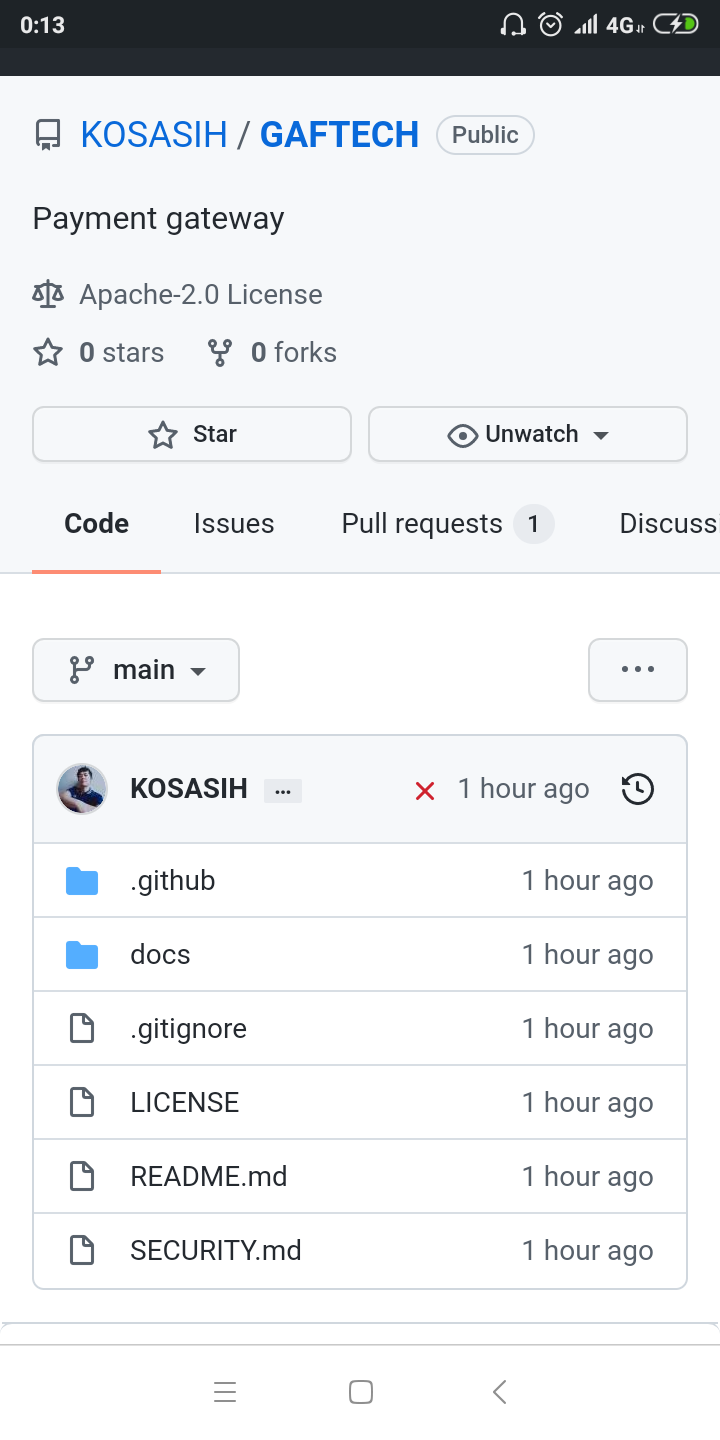
Task: Open the Unwatch notifications dropdown
Action: (528, 434)
